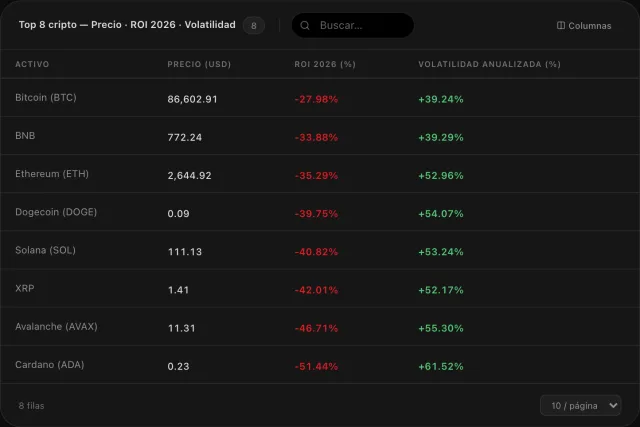Focus the Buscar search field
The width and height of the screenshot is (640, 427).
pyautogui.click(x=353, y=25)
